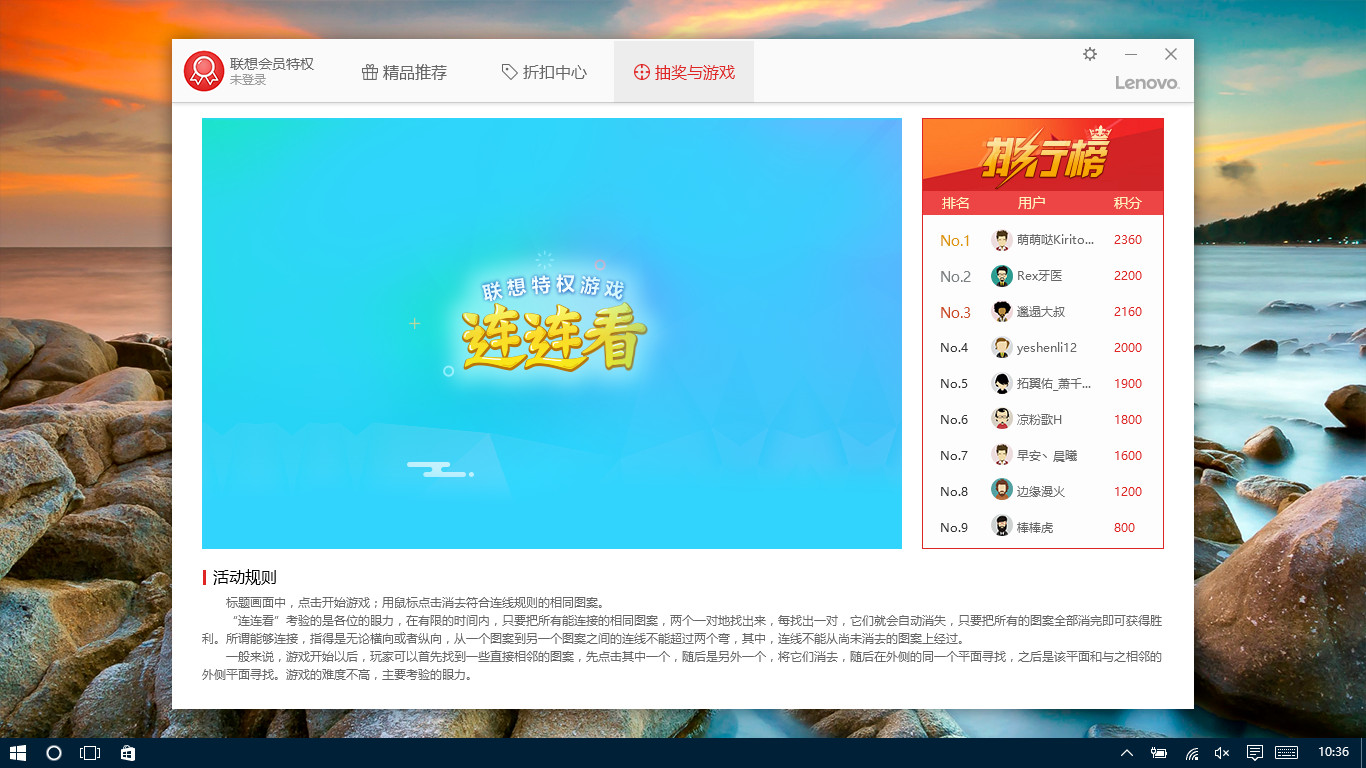Screen dimensions: 1366x768
Task: Click the battery power icon in tray
Action: pyautogui.click(x=1159, y=753)
